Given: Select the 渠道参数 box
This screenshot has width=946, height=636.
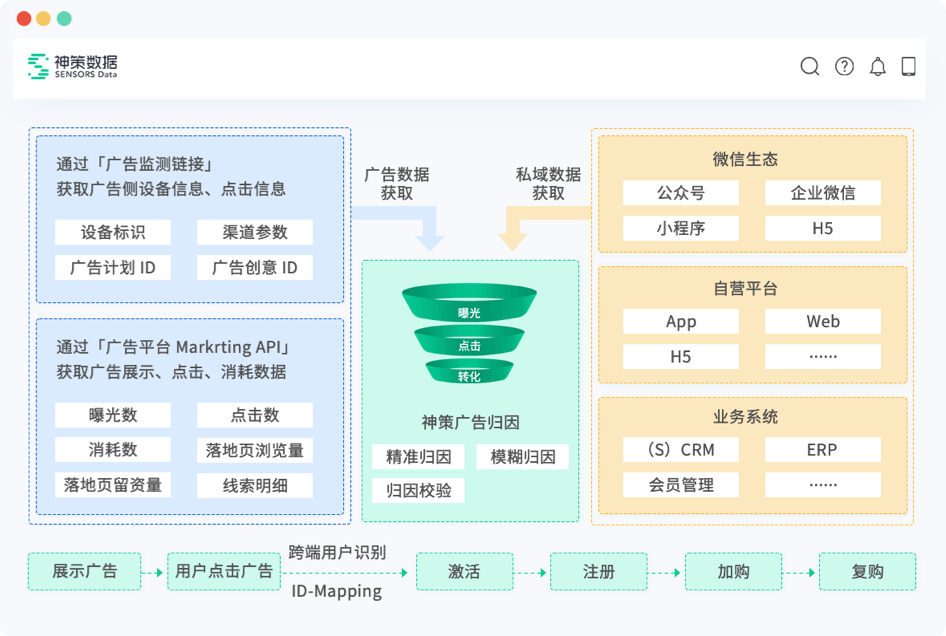Looking at the screenshot, I should pos(255,232).
